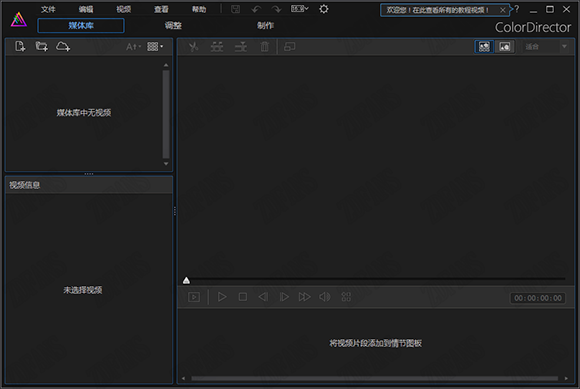580x389 pixels.
Task: Download videos from cloud icon
Action: [63, 47]
